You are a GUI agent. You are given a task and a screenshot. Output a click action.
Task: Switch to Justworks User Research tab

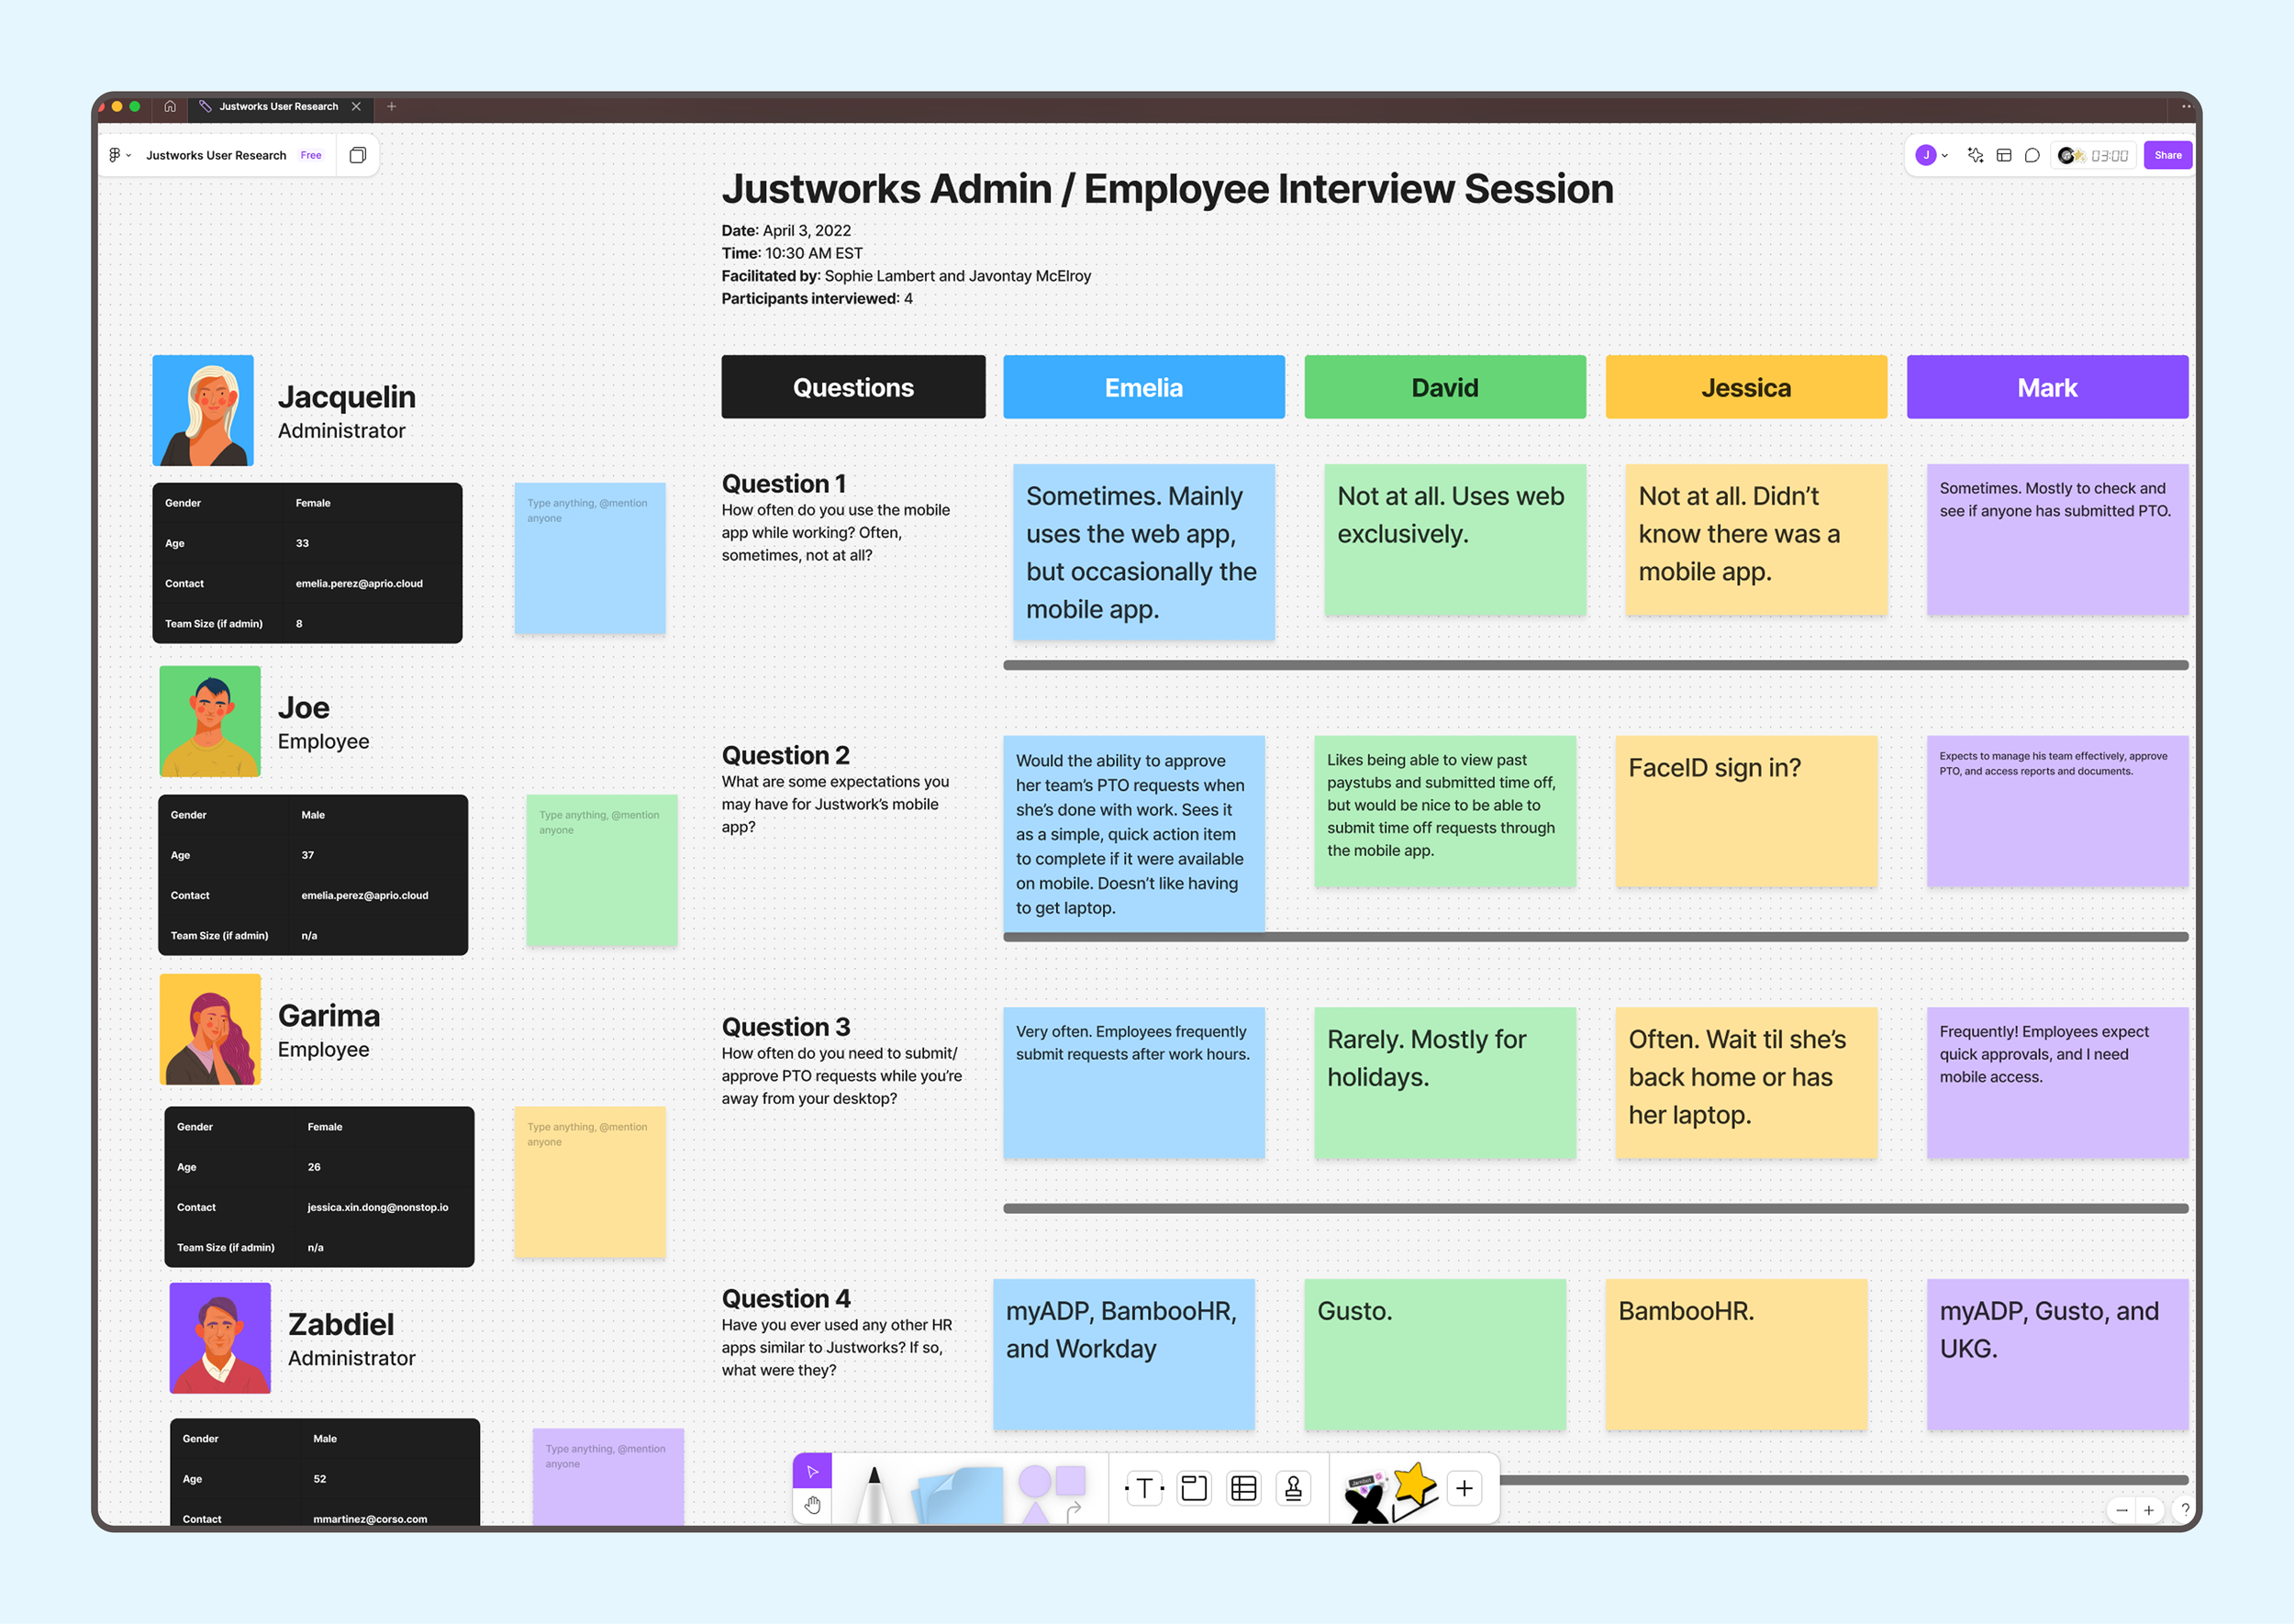278,106
